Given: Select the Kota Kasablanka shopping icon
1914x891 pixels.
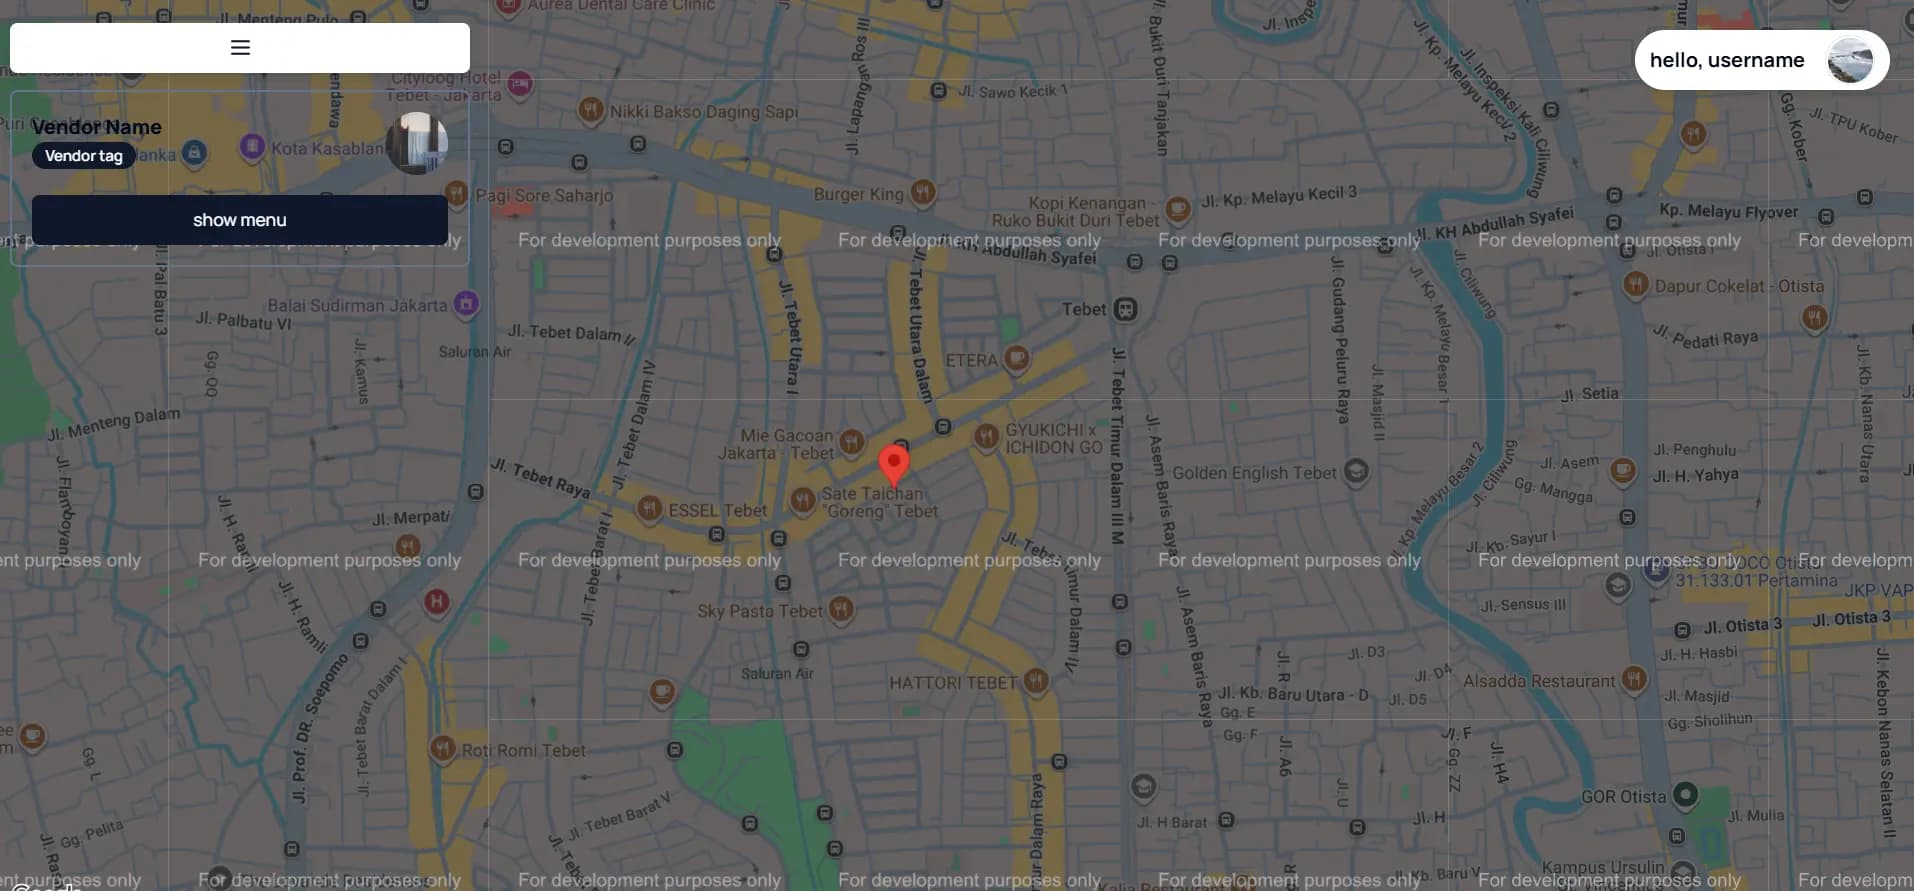Looking at the screenshot, I should (253, 148).
